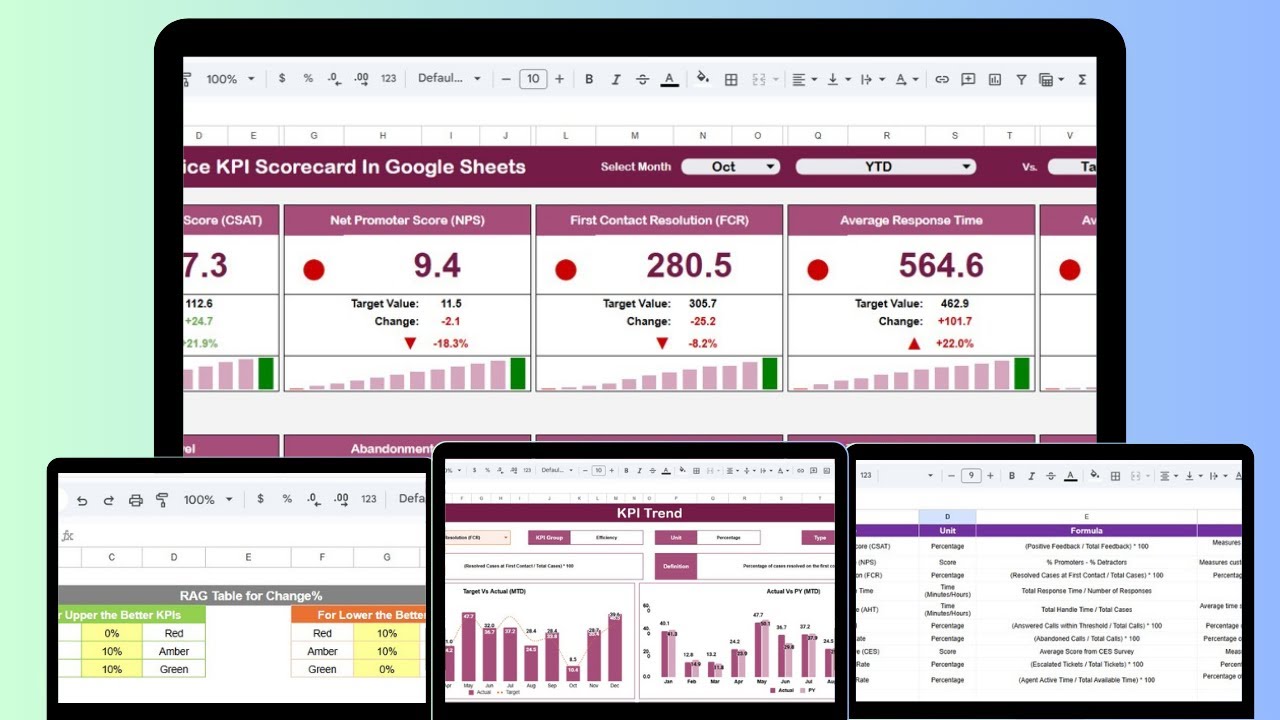Format as percent in main scorecard toolbar
This screenshot has height=720, width=1280.
point(308,78)
